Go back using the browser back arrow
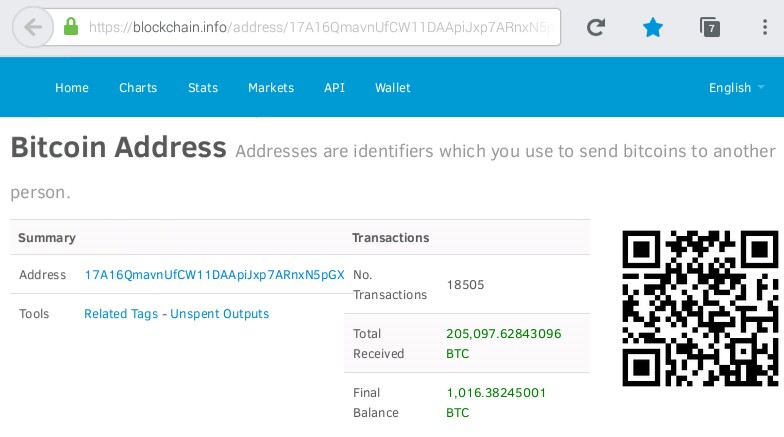The width and height of the screenshot is (784, 437). click(33, 27)
